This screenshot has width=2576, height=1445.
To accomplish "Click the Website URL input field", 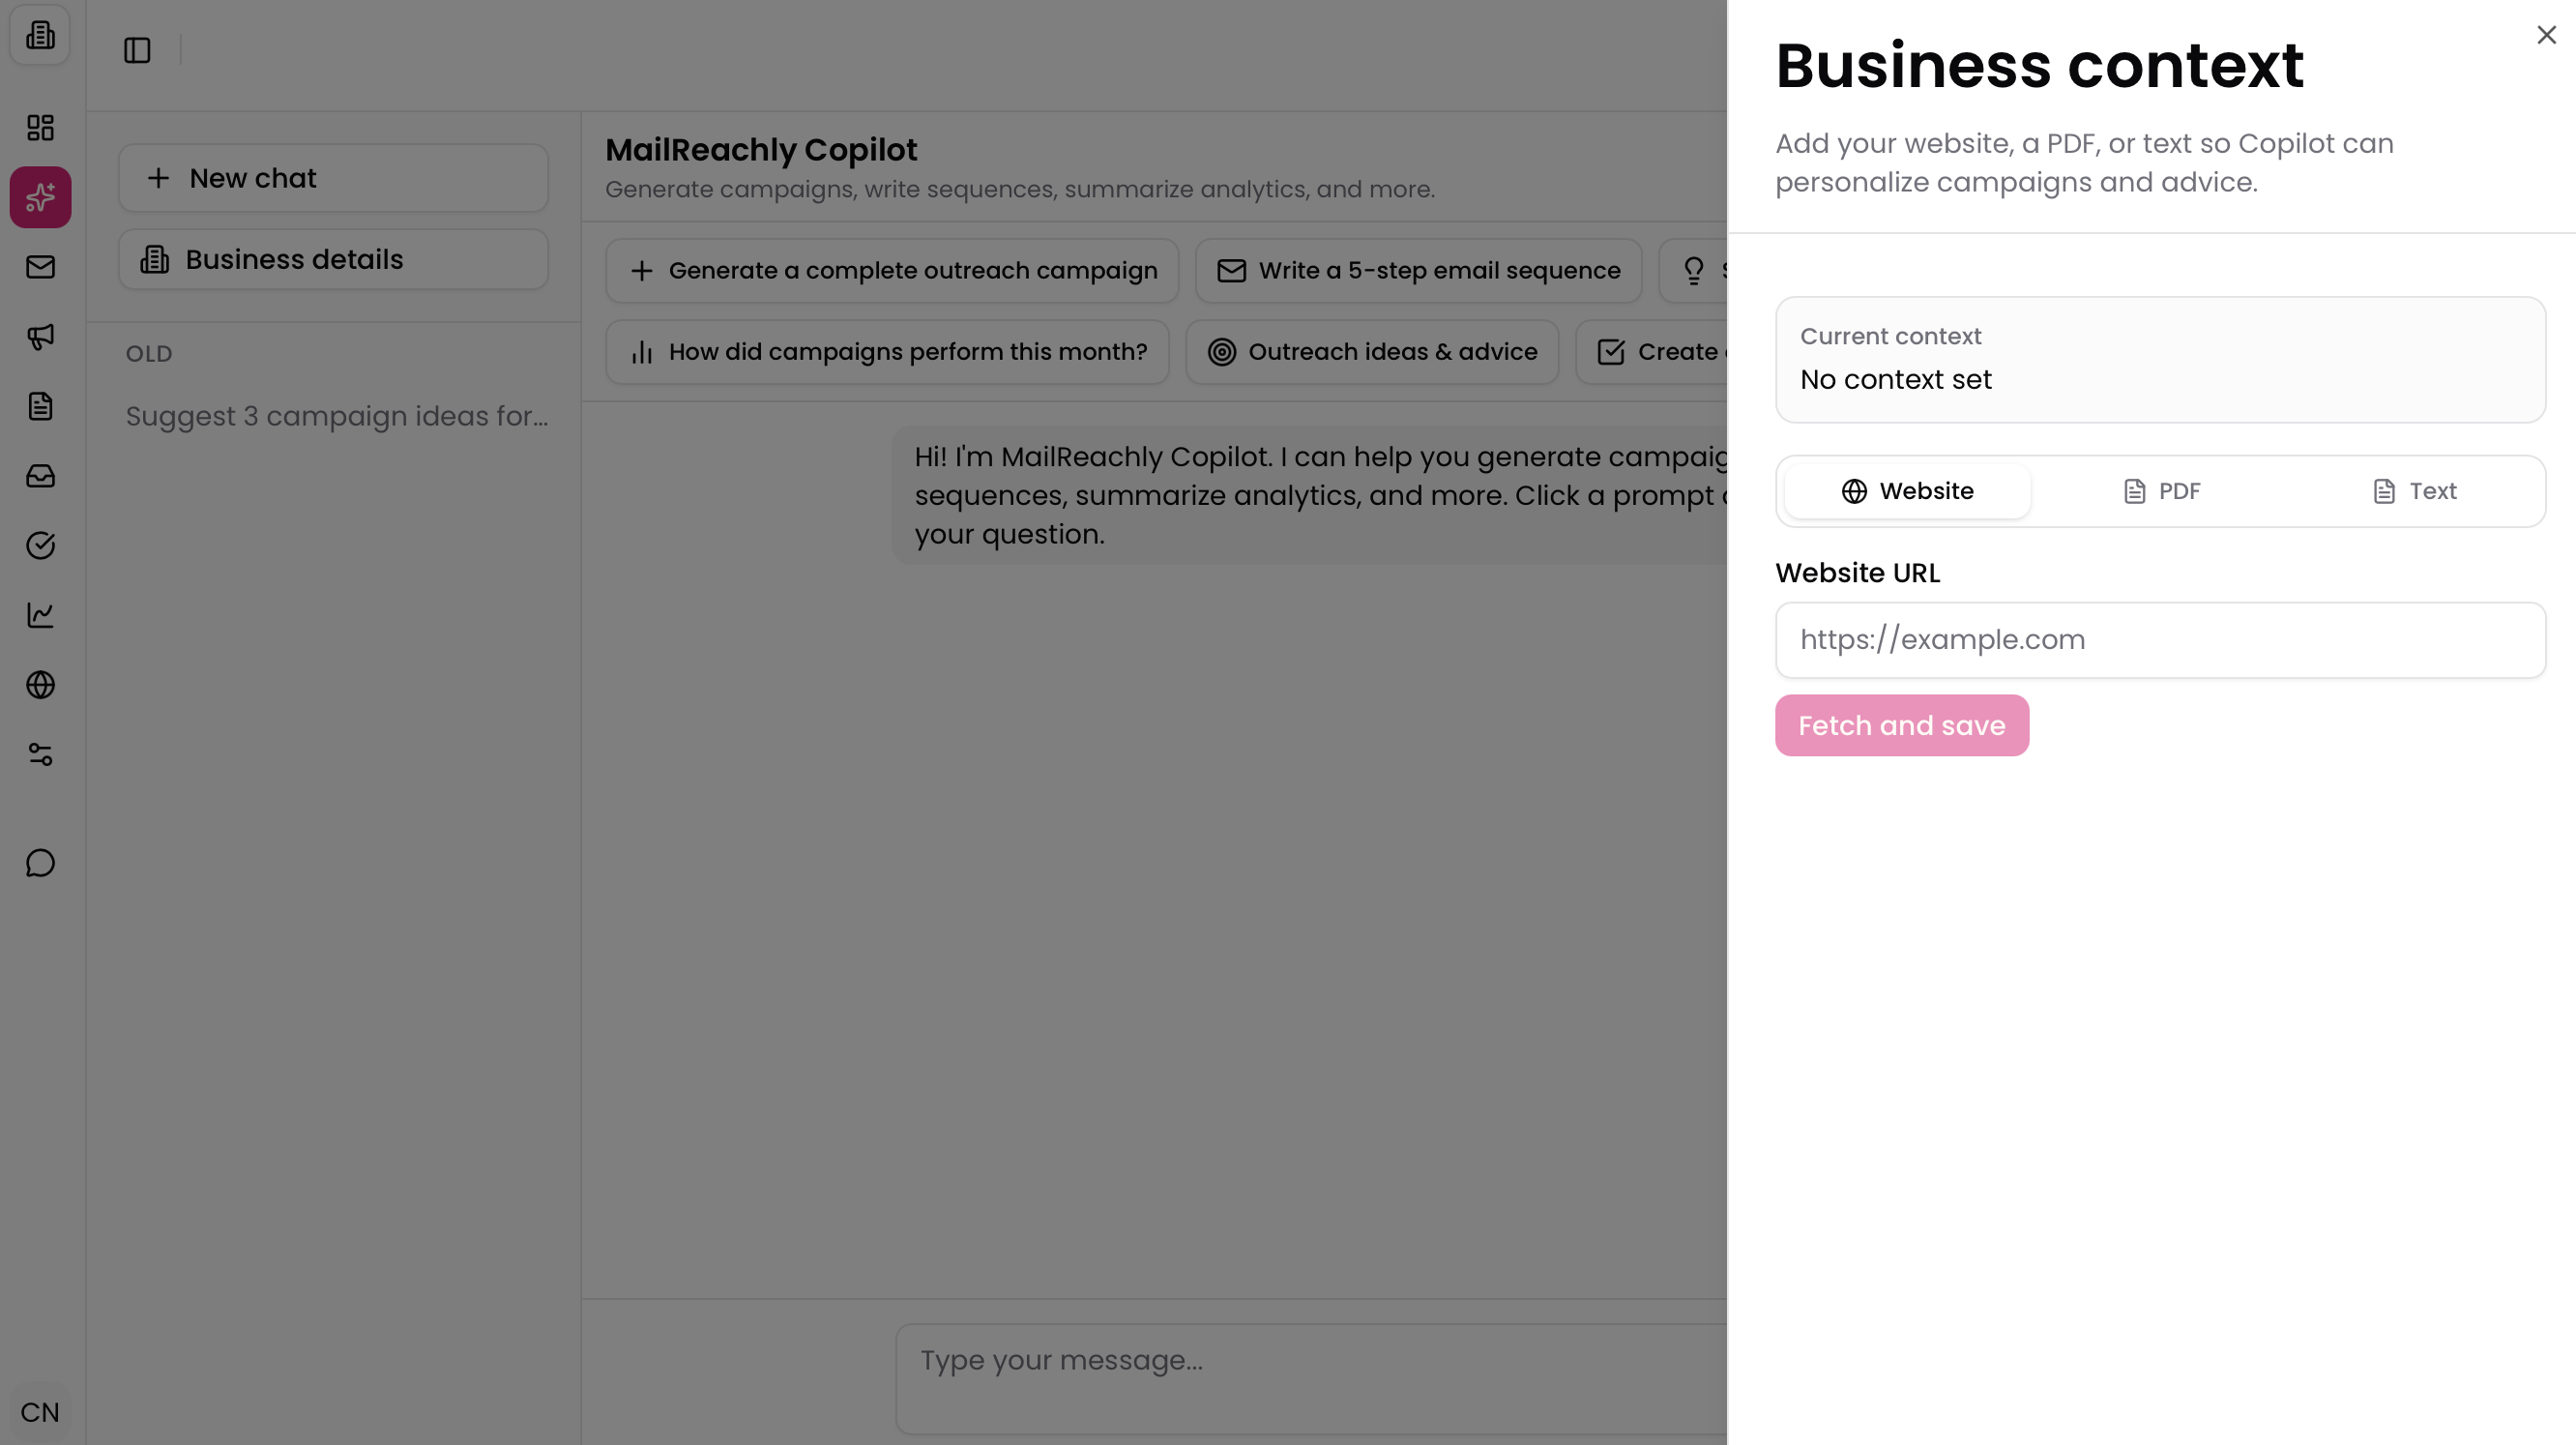I will (2159, 639).
